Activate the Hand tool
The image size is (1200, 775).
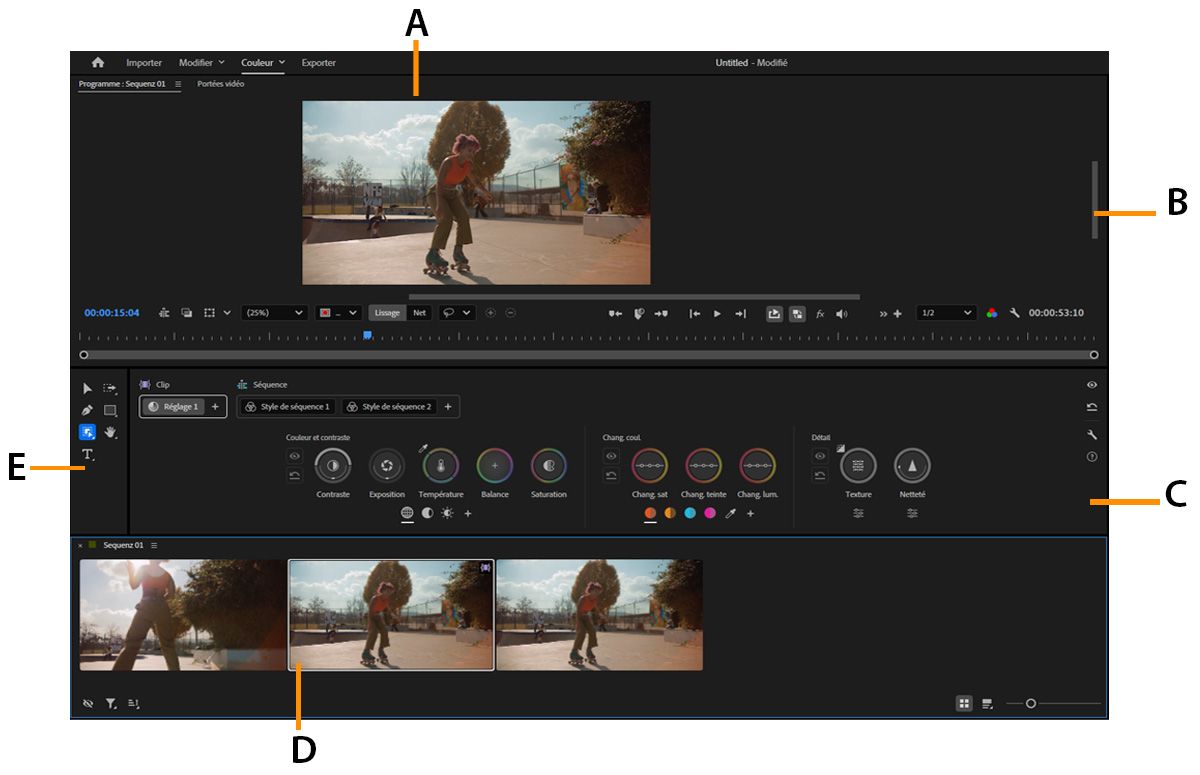click(x=112, y=431)
